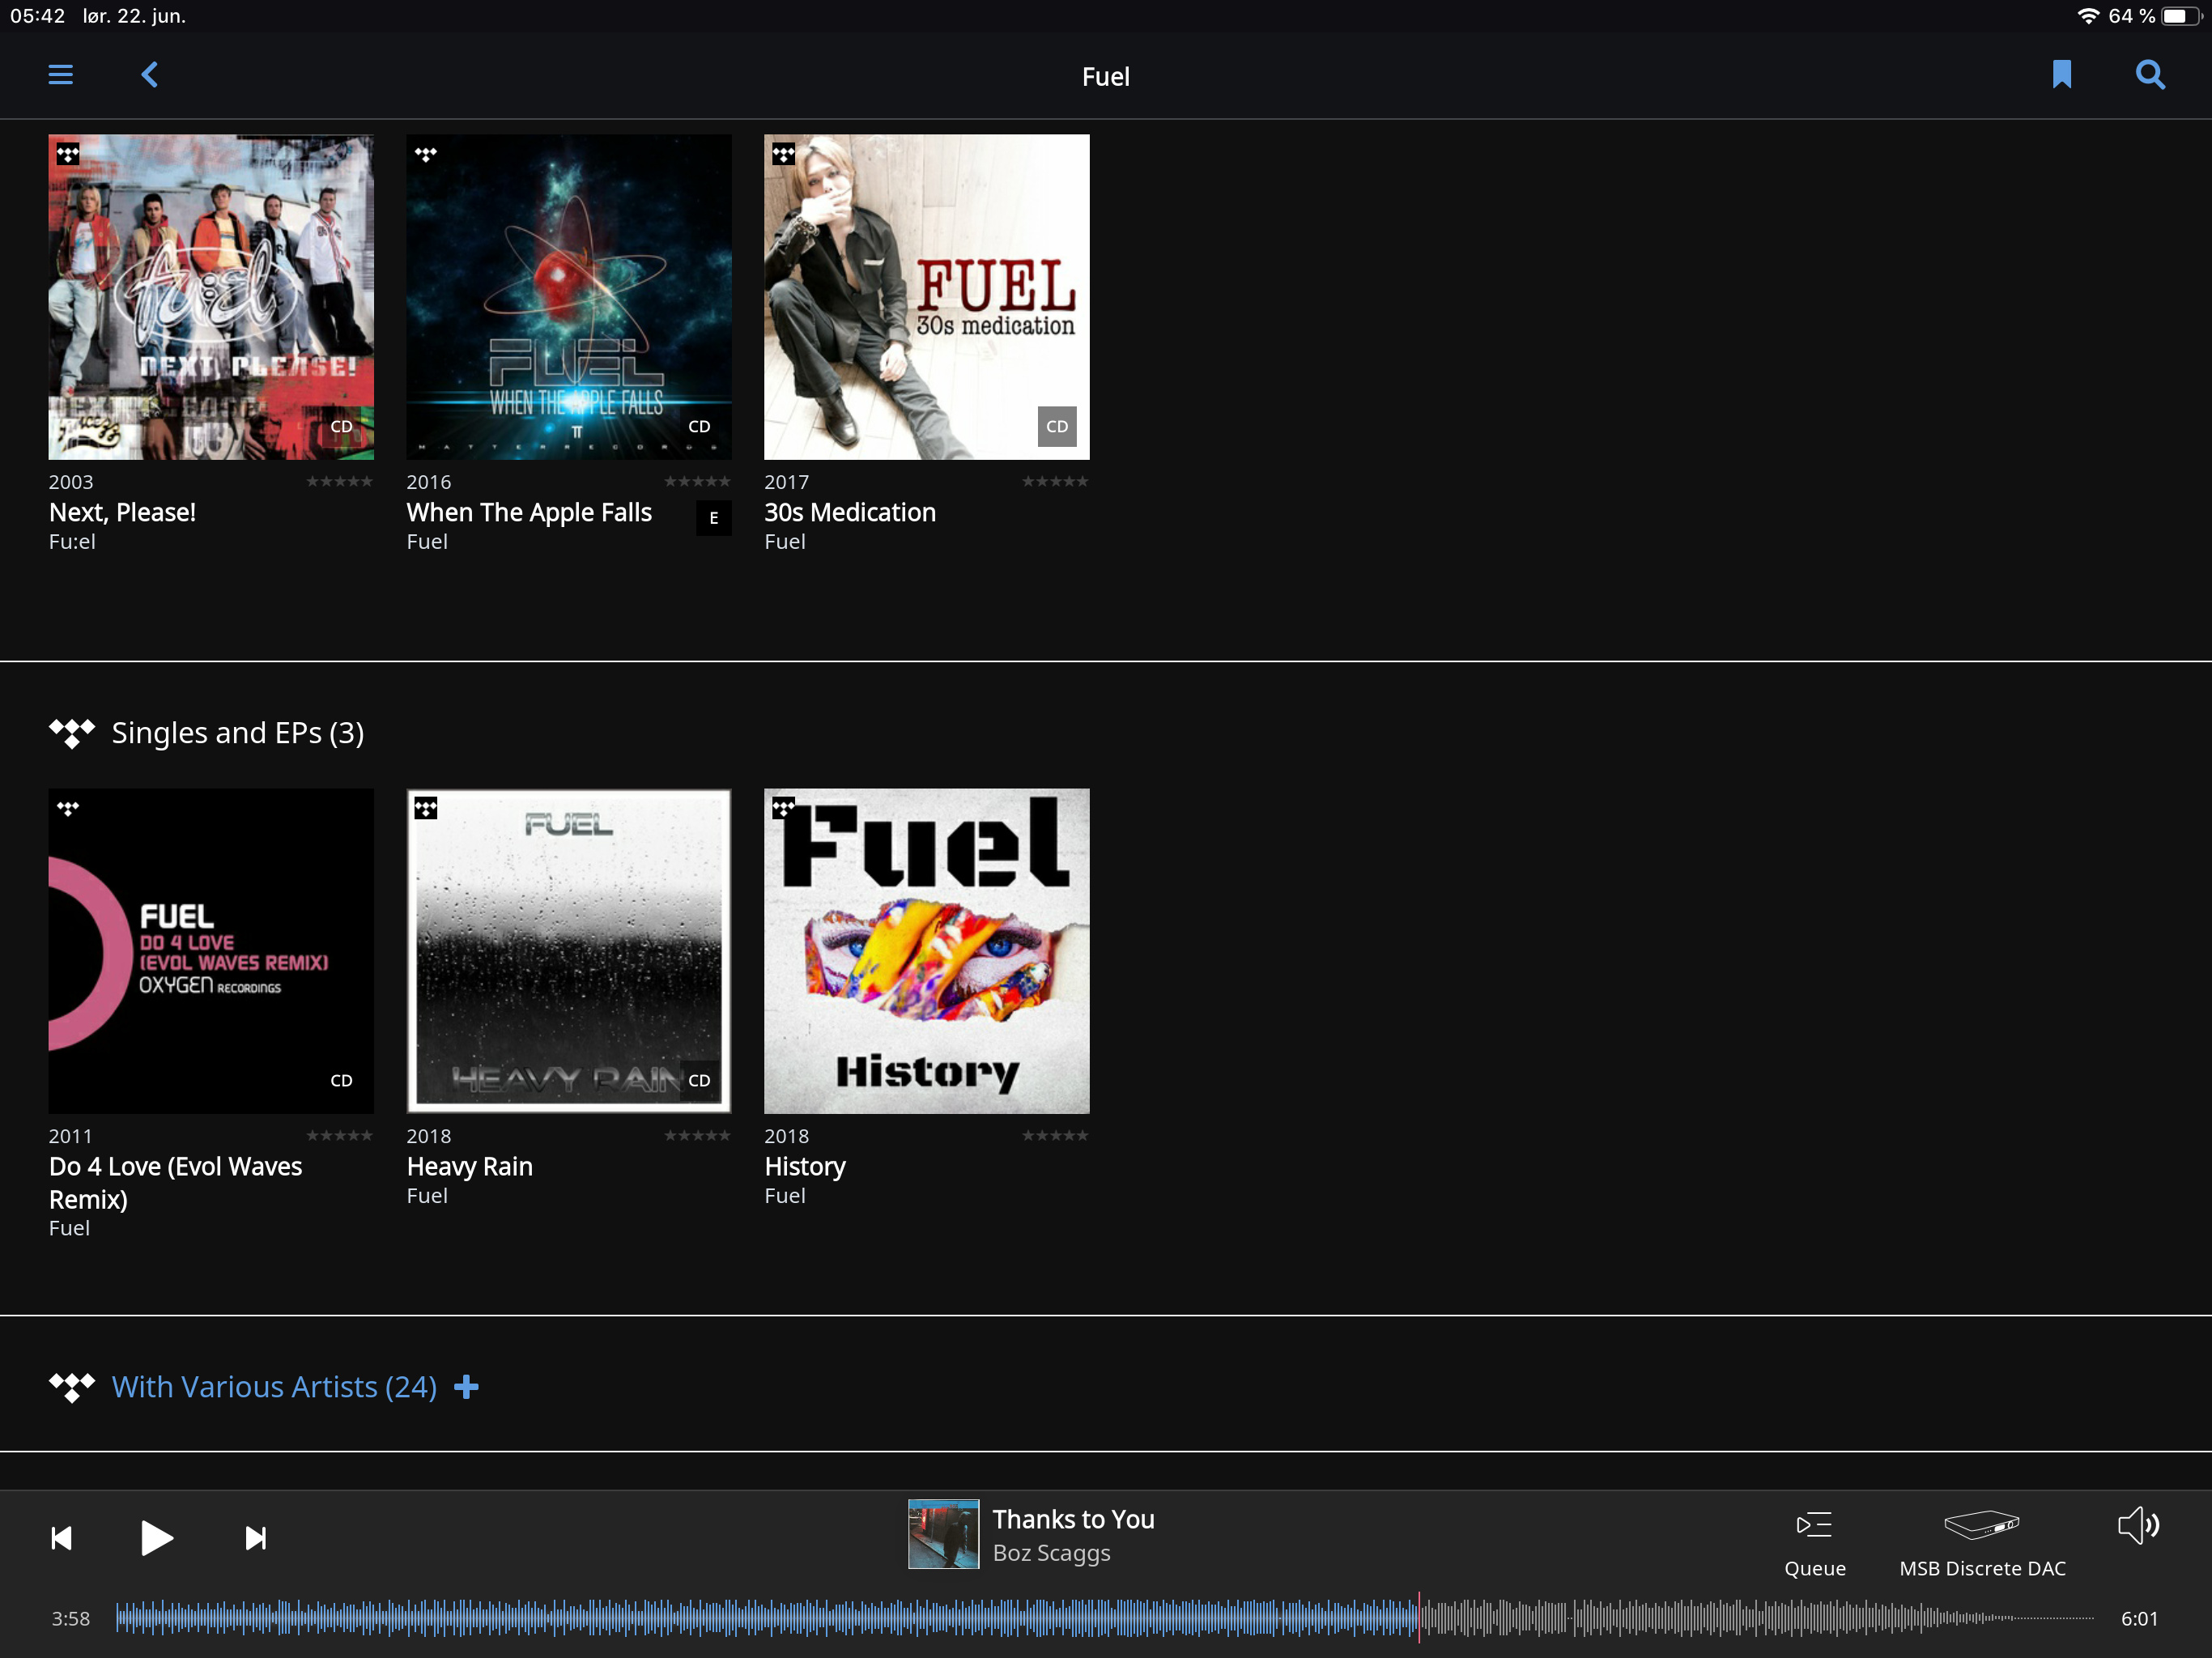Rate Do 4 Love remix stars
Screen dimensions: 2212x1658
click(339, 1135)
